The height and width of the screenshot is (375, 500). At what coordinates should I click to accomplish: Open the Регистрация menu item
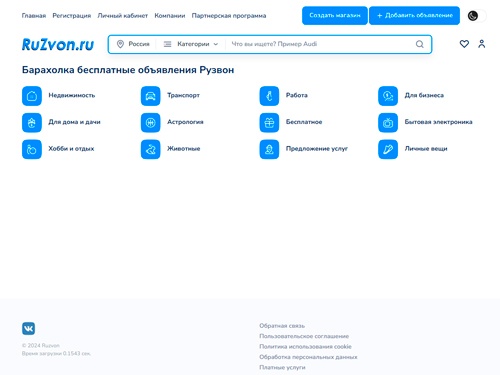72,16
